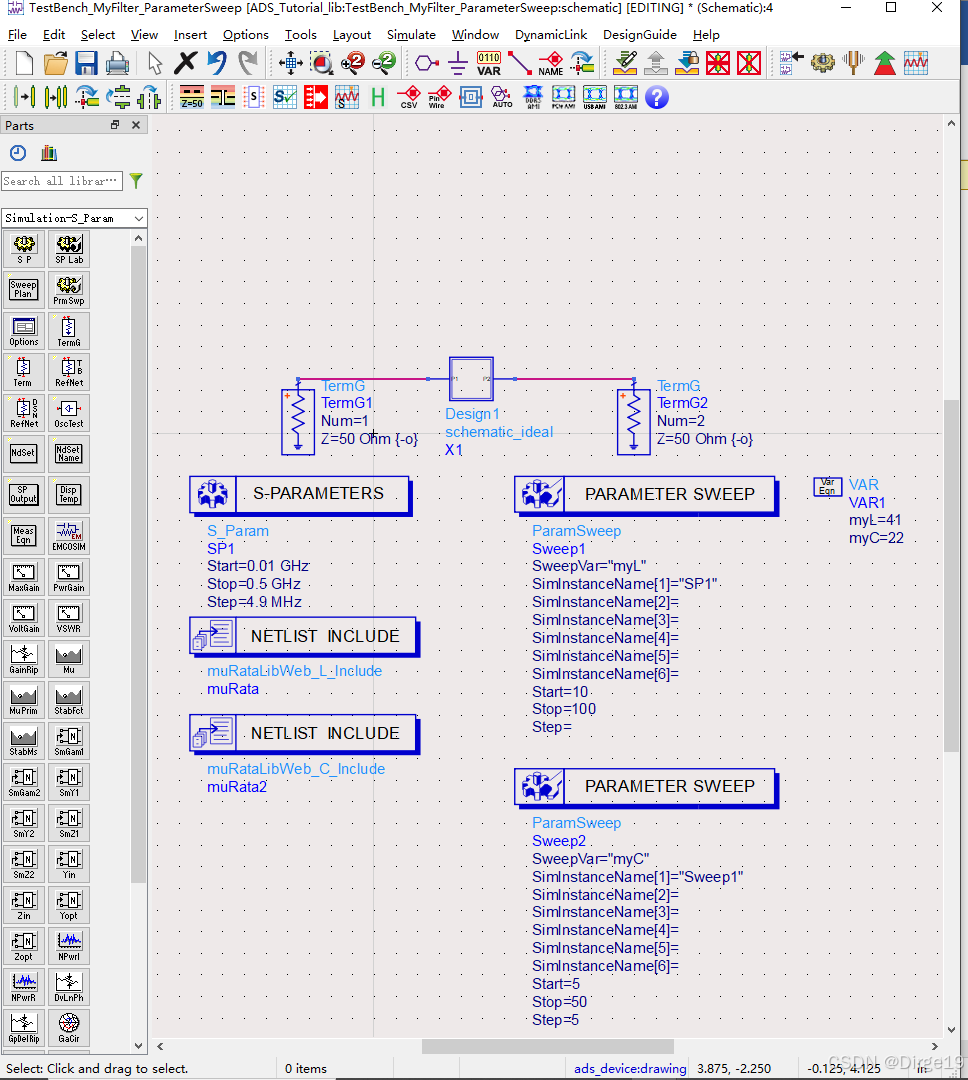The width and height of the screenshot is (968, 1080).
Task: Select the Design1 subcircuit symbol
Action: (471, 378)
